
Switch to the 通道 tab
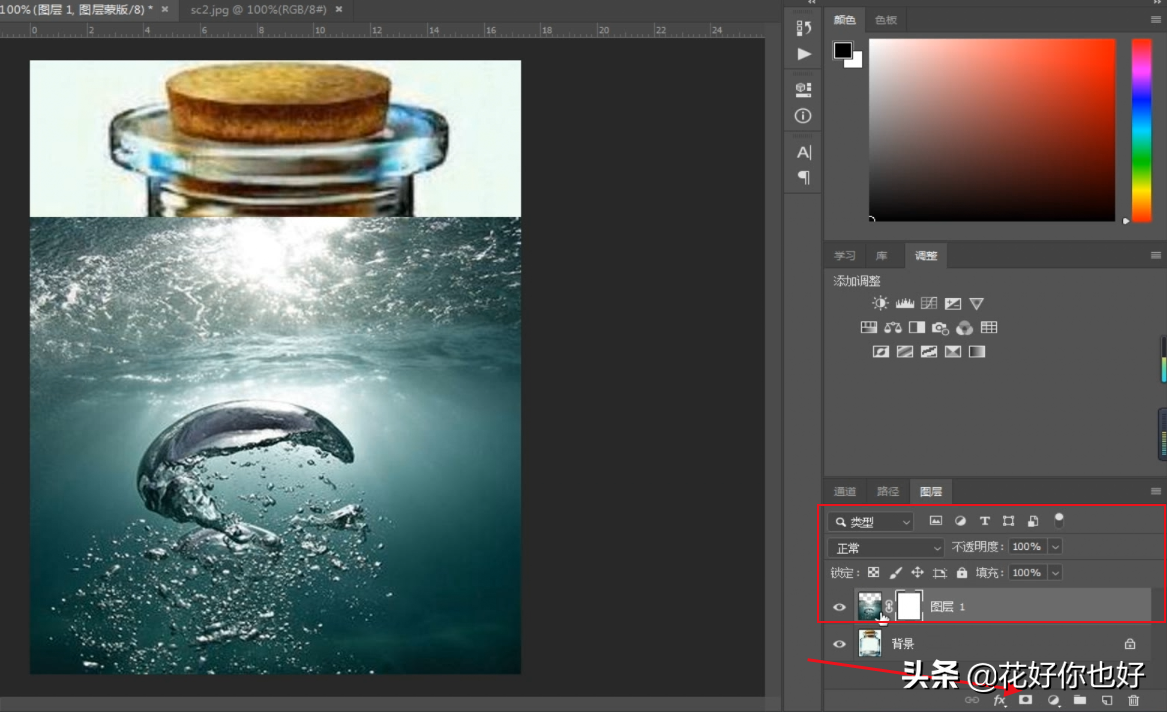(x=845, y=491)
